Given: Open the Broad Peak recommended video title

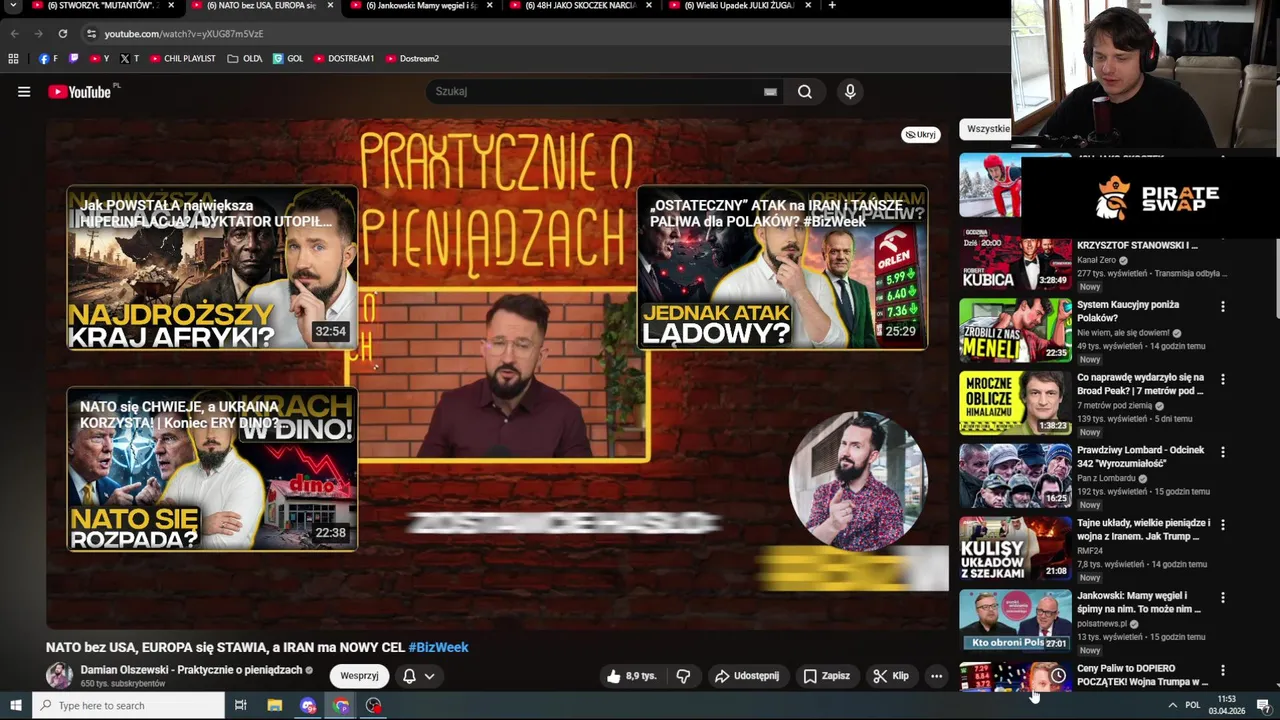Looking at the screenshot, I should [1140, 384].
